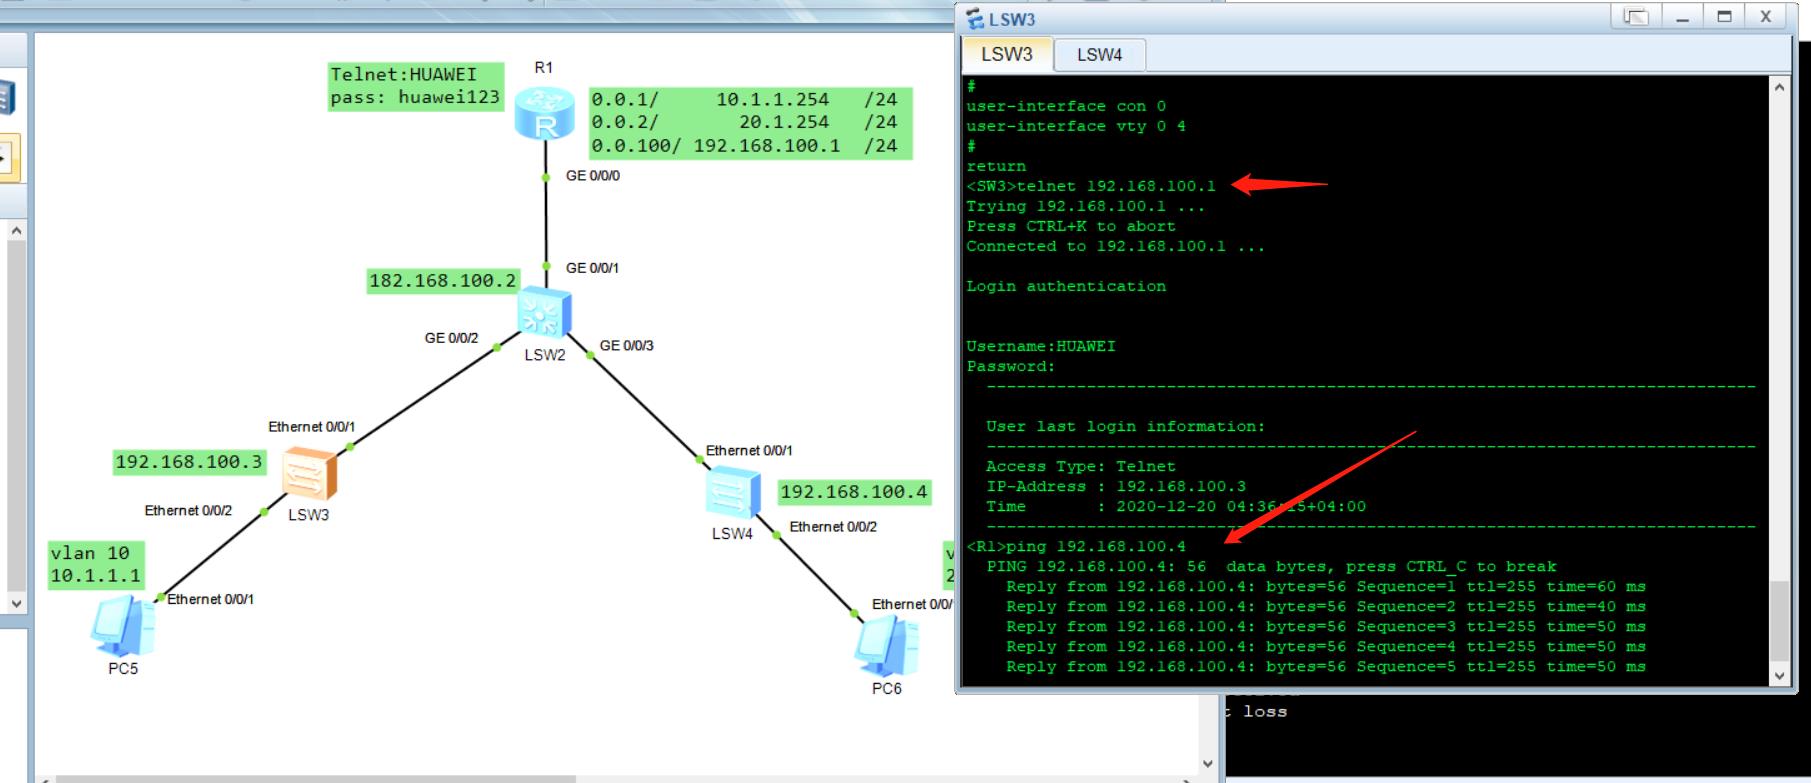Click the 192.168.100.3 label beside LSW3

tap(189, 461)
